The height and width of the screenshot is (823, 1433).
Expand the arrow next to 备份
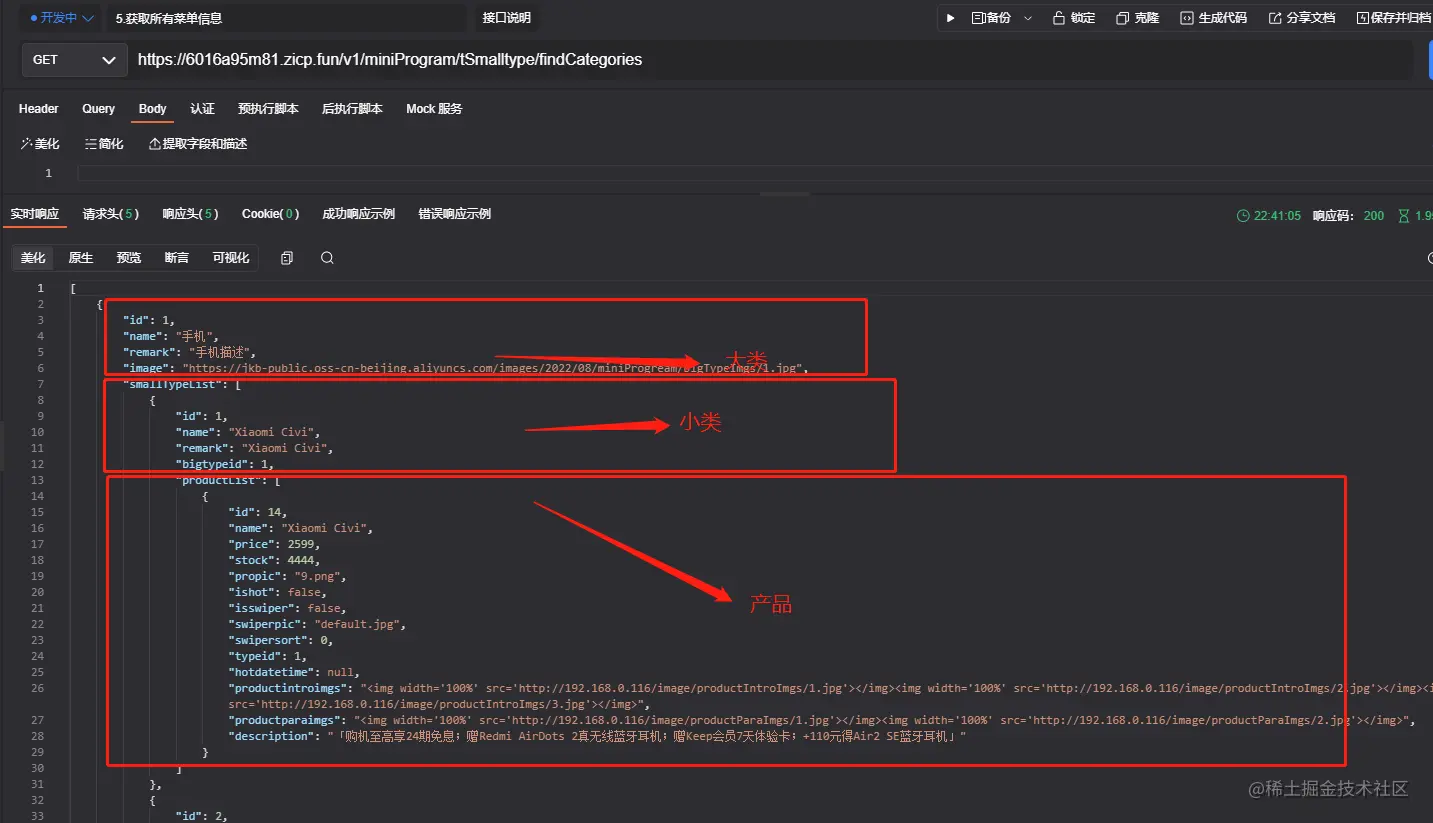click(x=1028, y=18)
